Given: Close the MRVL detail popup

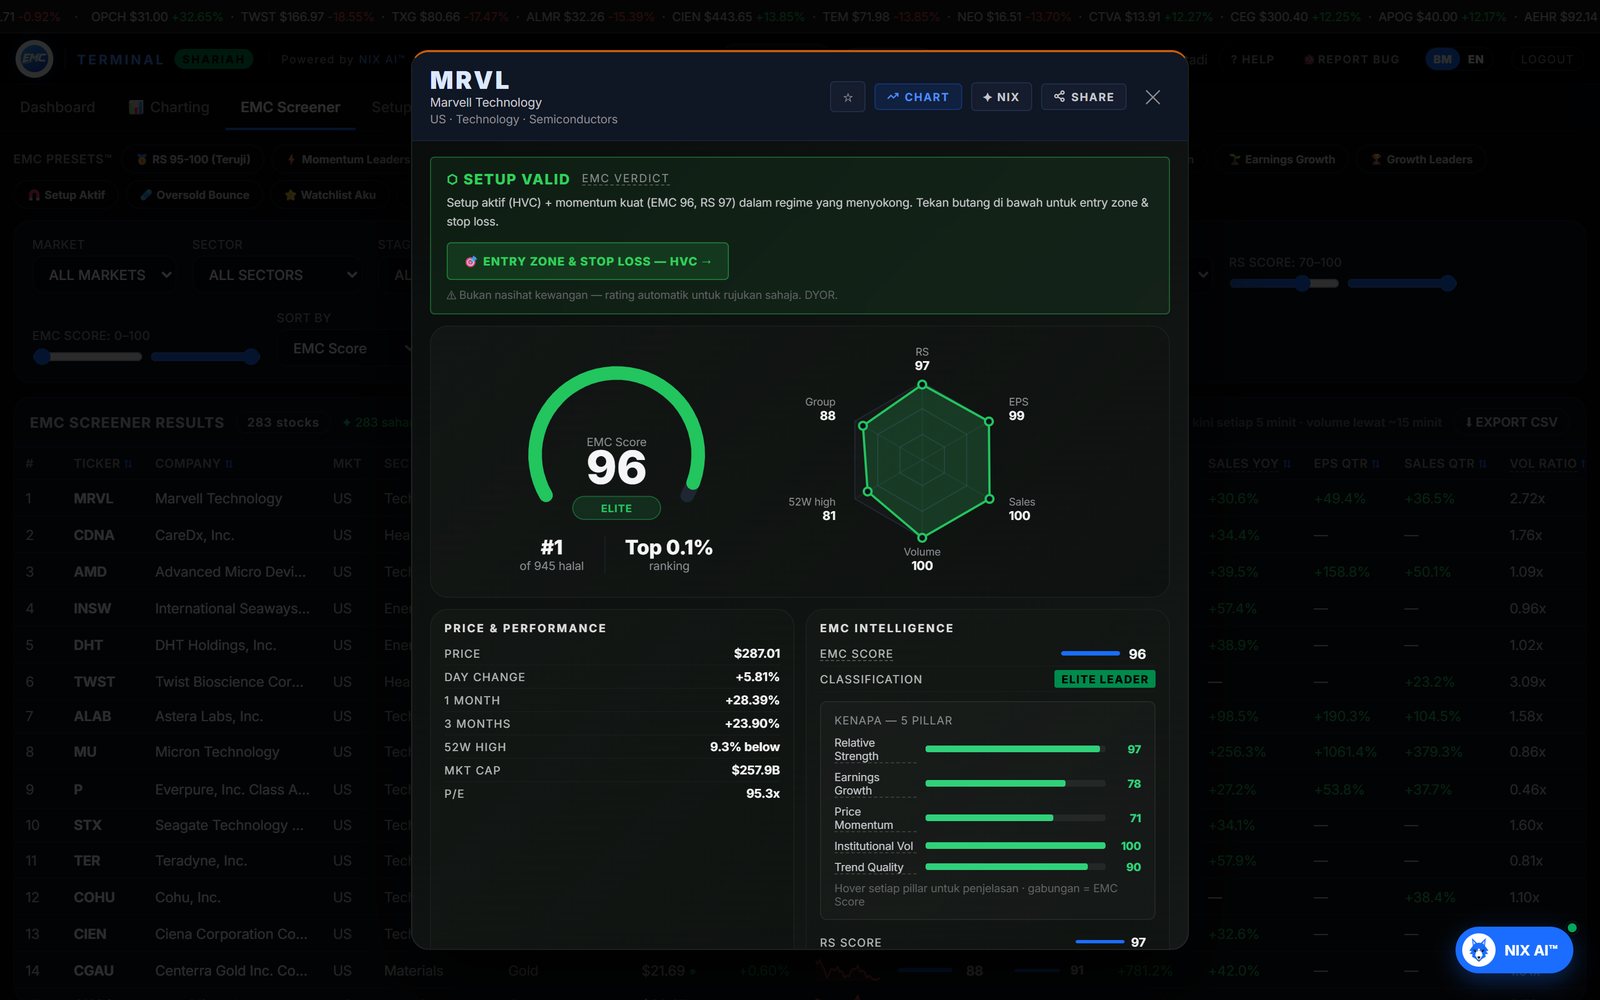Looking at the screenshot, I should tap(1153, 97).
